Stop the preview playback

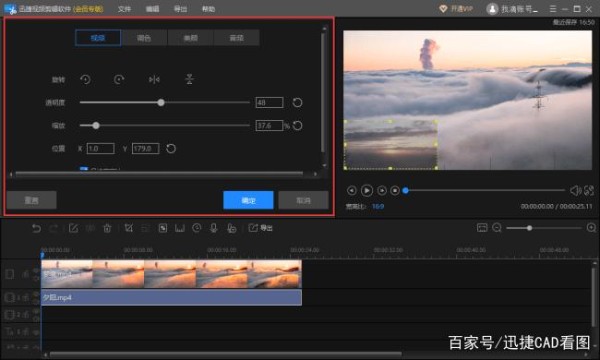395,191
